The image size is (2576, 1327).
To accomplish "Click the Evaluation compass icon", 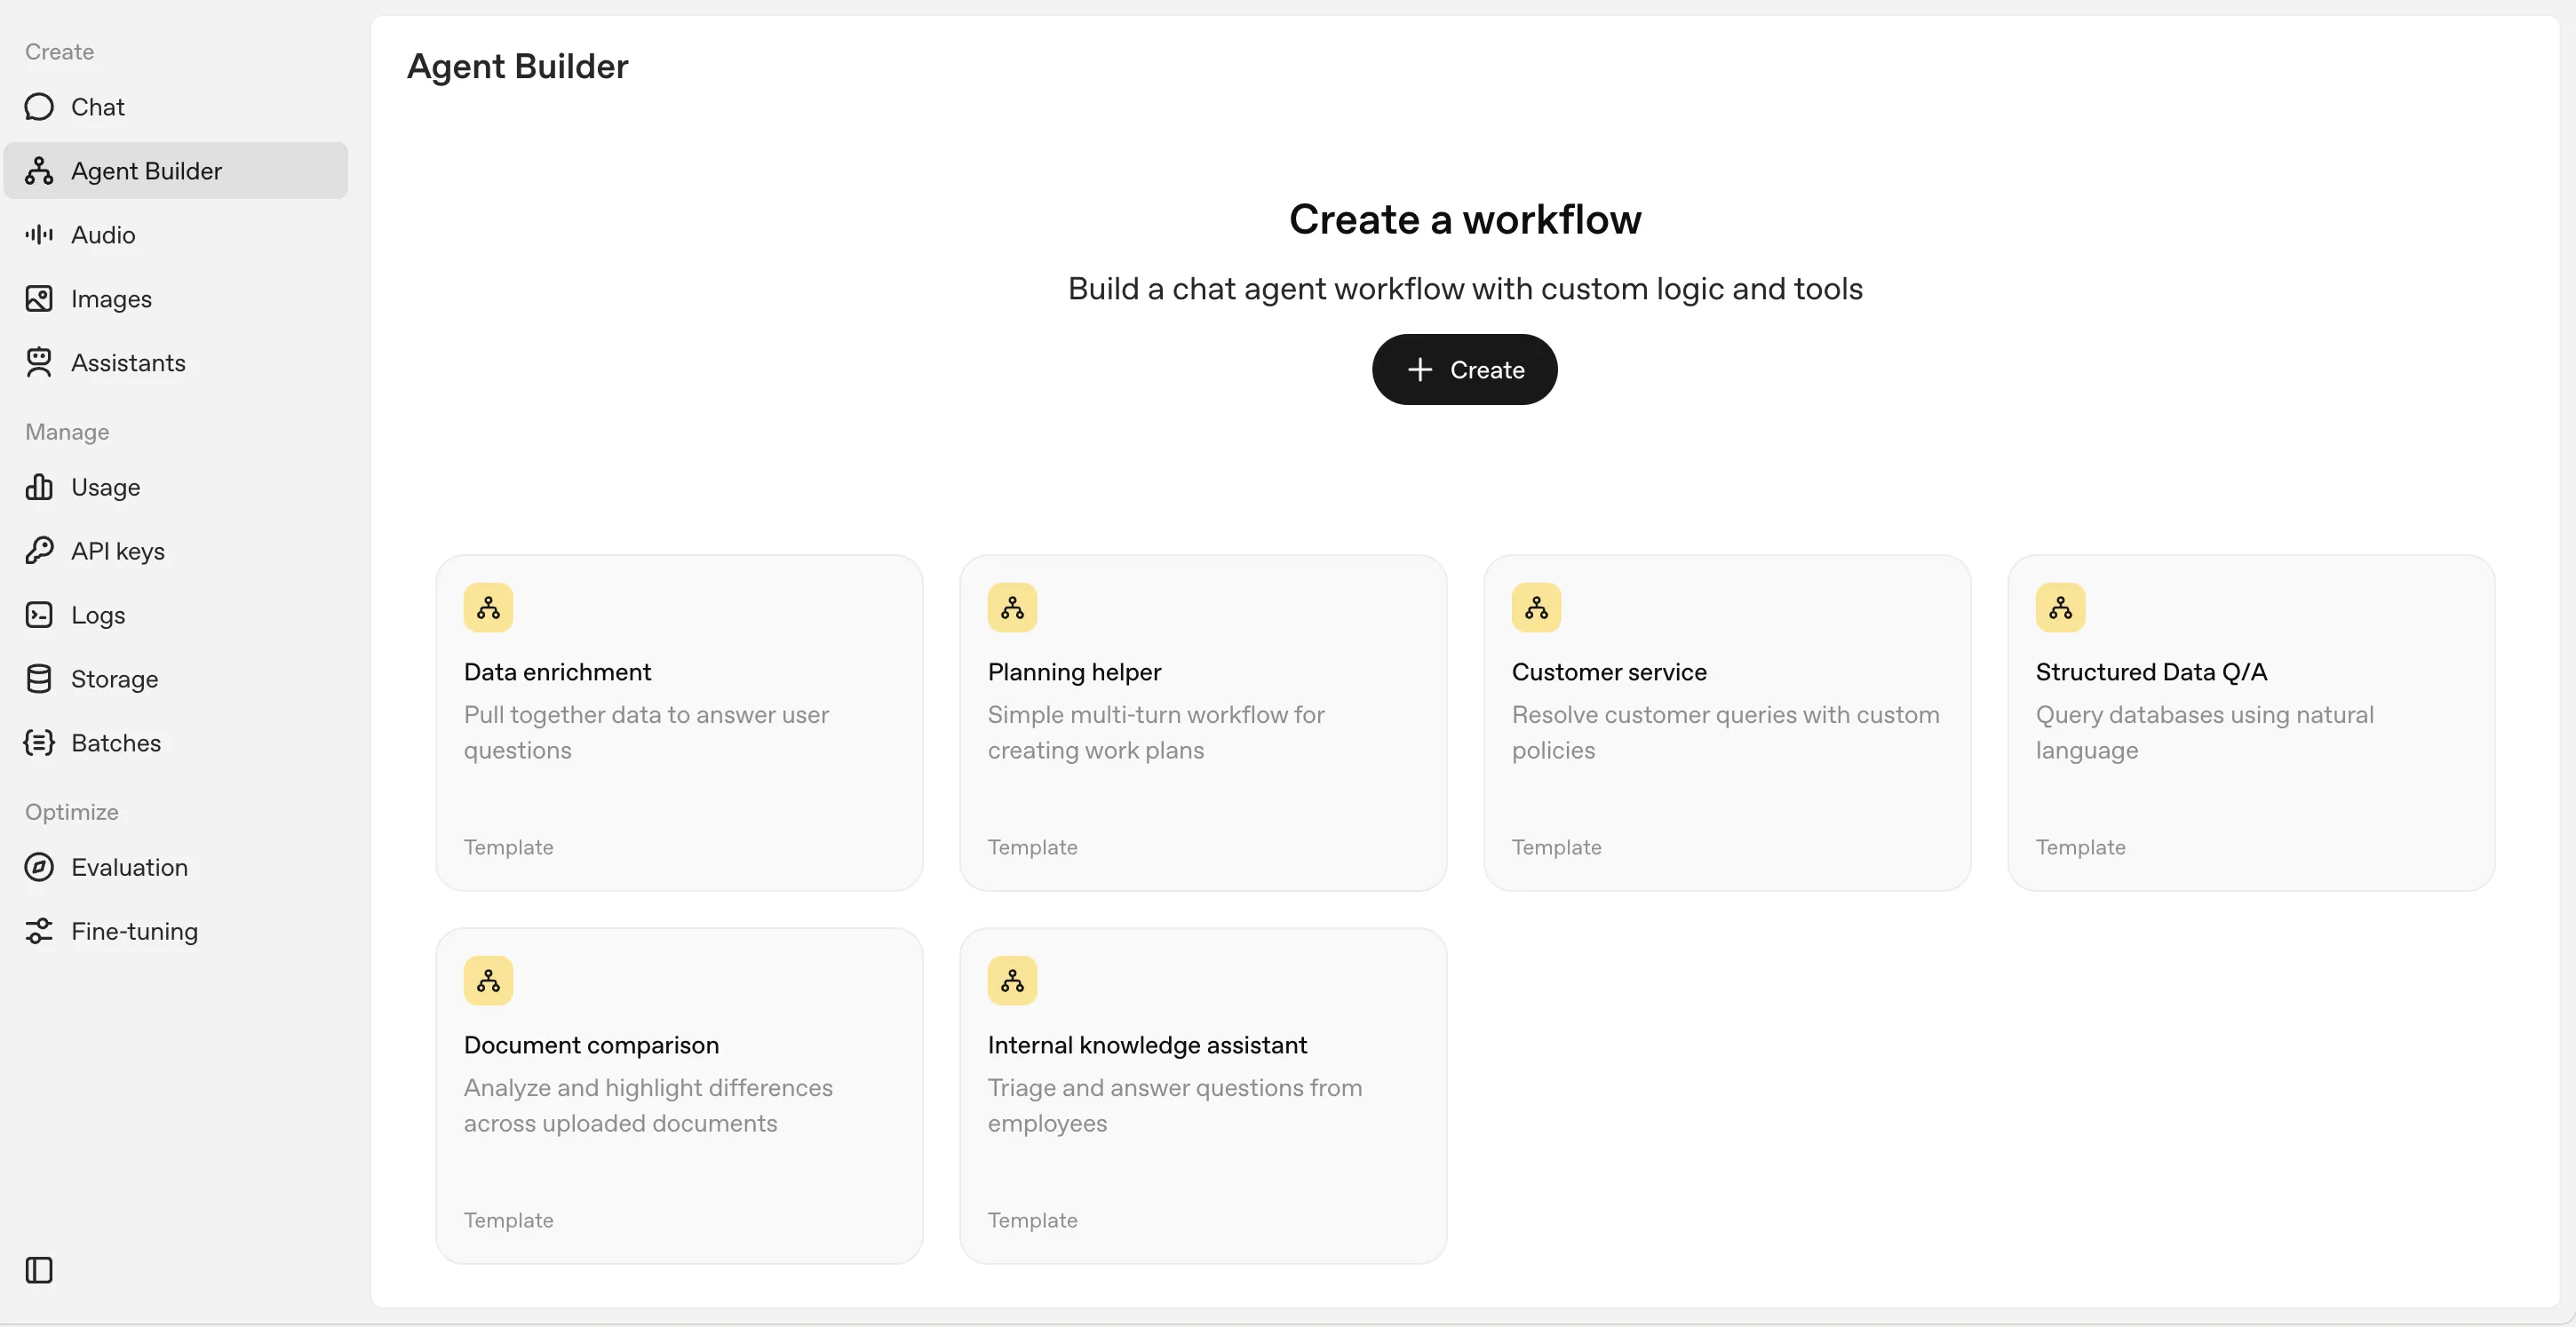I will tap(39, 867).
